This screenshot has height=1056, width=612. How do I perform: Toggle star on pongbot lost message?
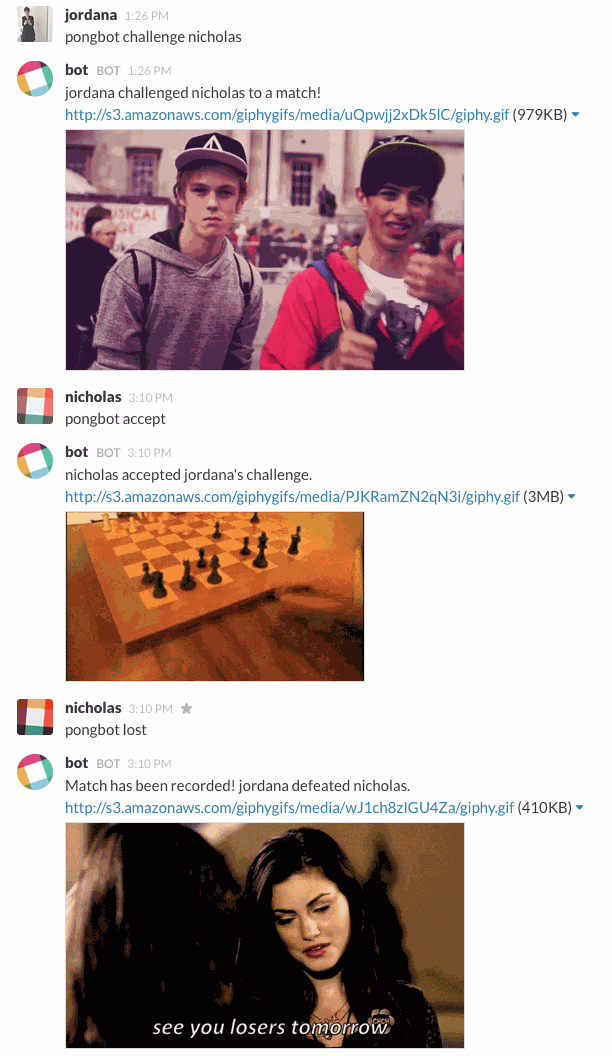coord(186,708)
